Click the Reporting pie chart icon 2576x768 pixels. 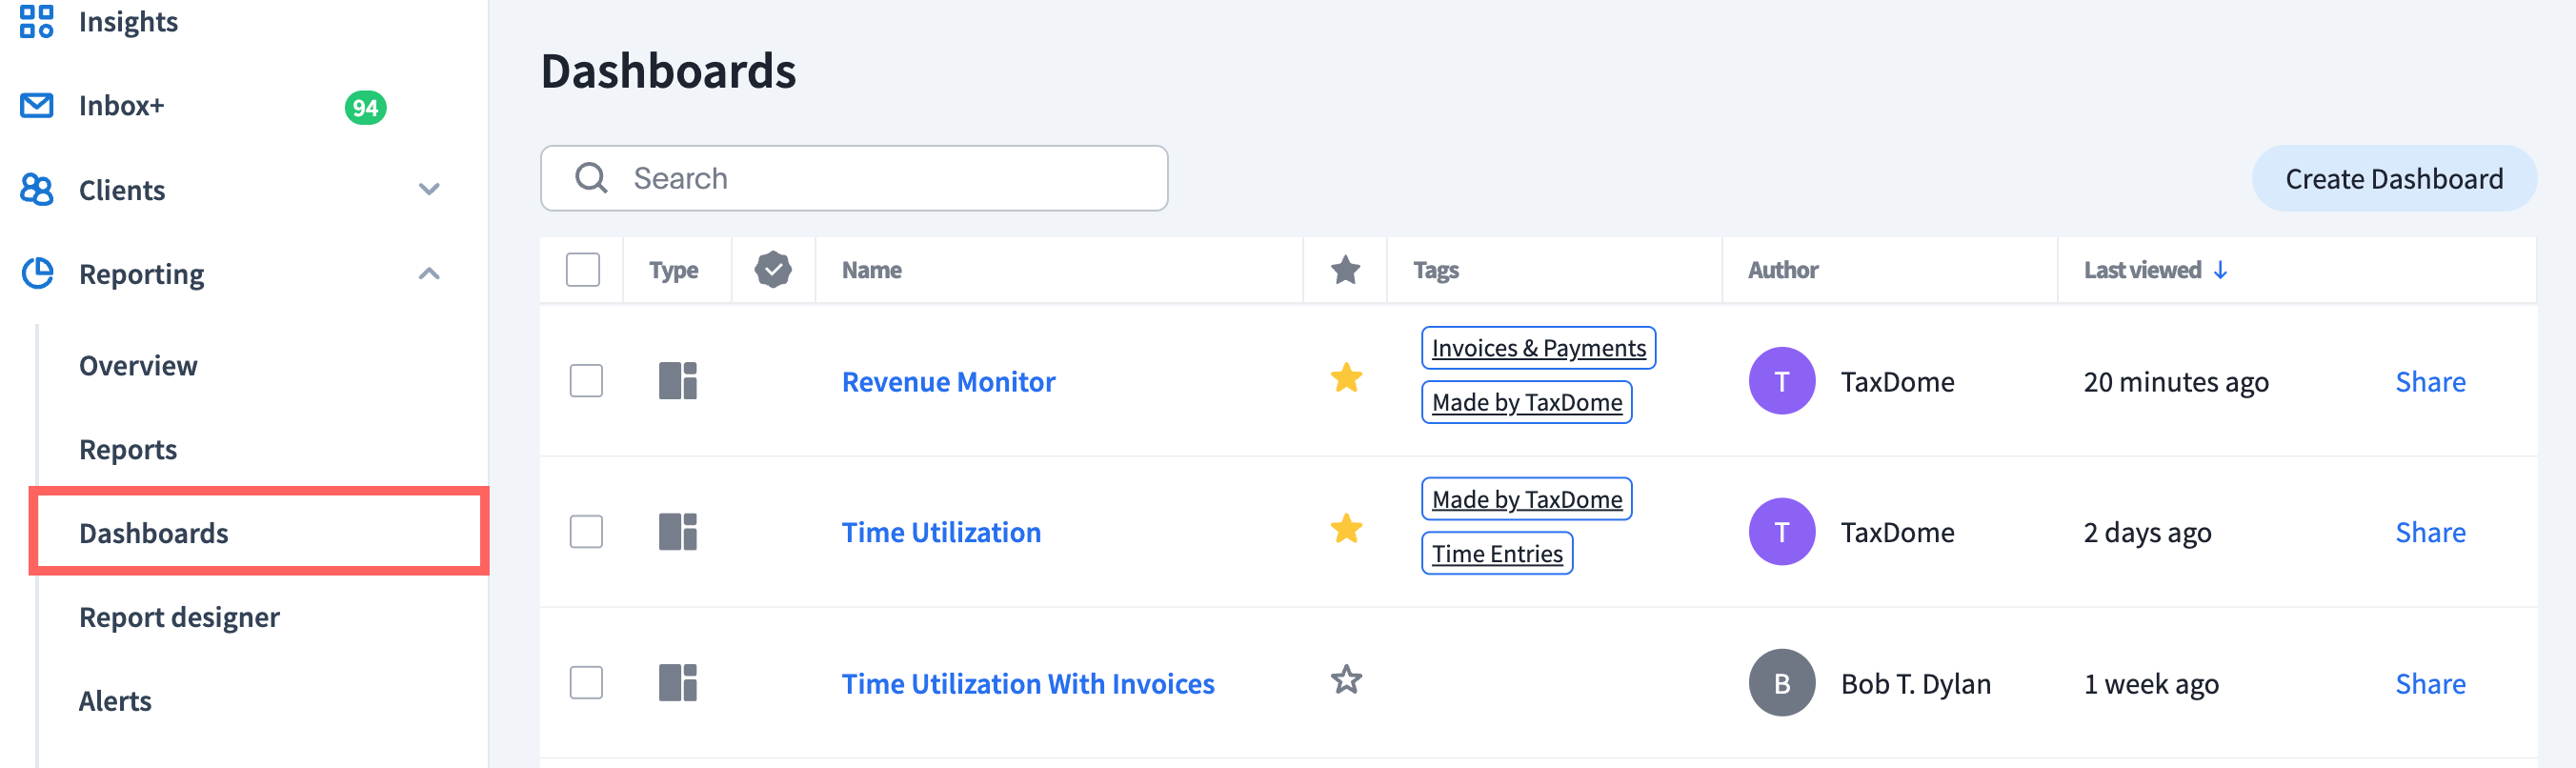(x=37, y=273)
